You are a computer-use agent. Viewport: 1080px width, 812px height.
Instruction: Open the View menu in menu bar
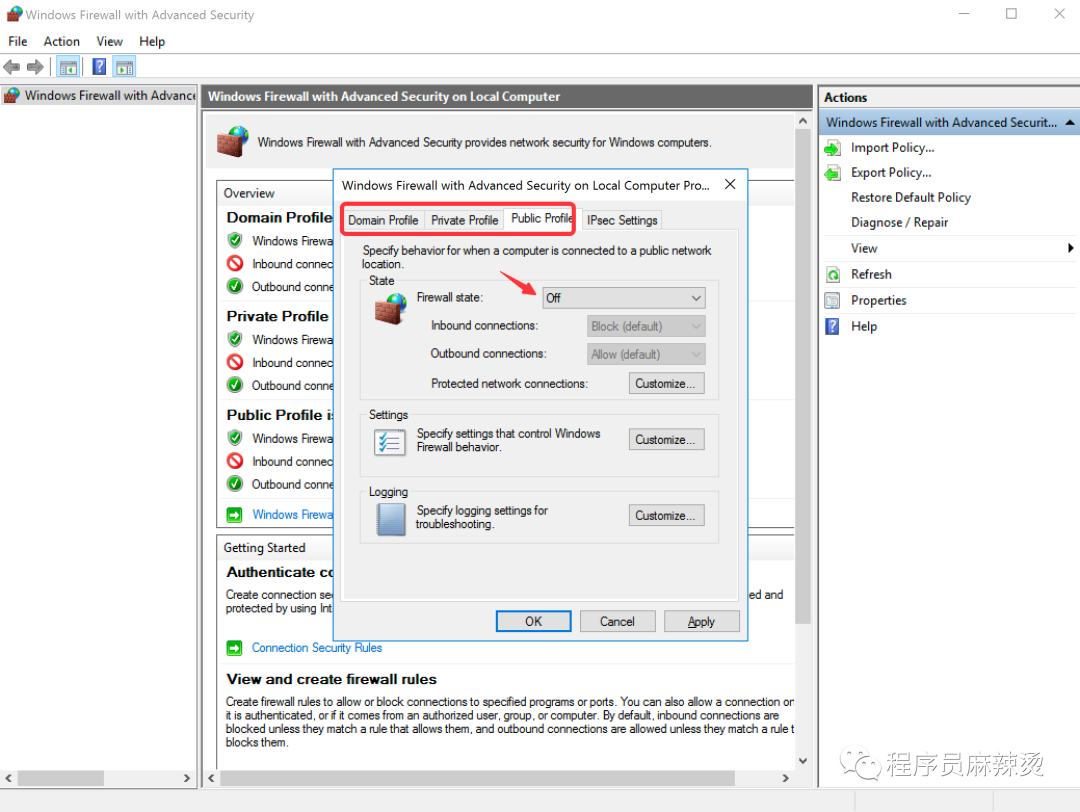[110, 41]
